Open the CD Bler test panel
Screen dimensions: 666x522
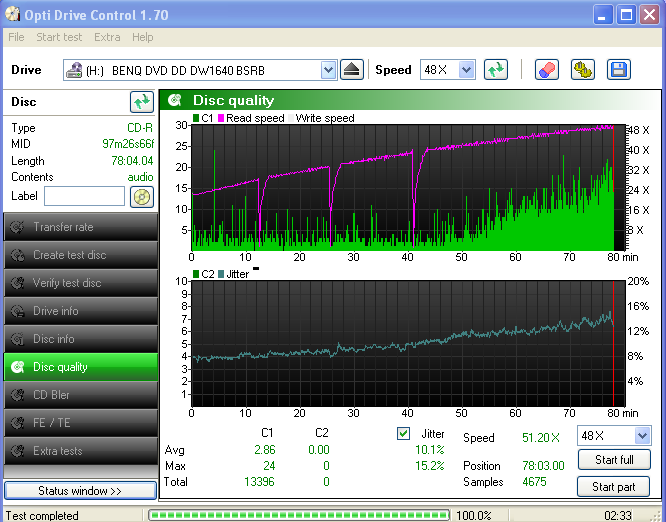pos(80,395)
